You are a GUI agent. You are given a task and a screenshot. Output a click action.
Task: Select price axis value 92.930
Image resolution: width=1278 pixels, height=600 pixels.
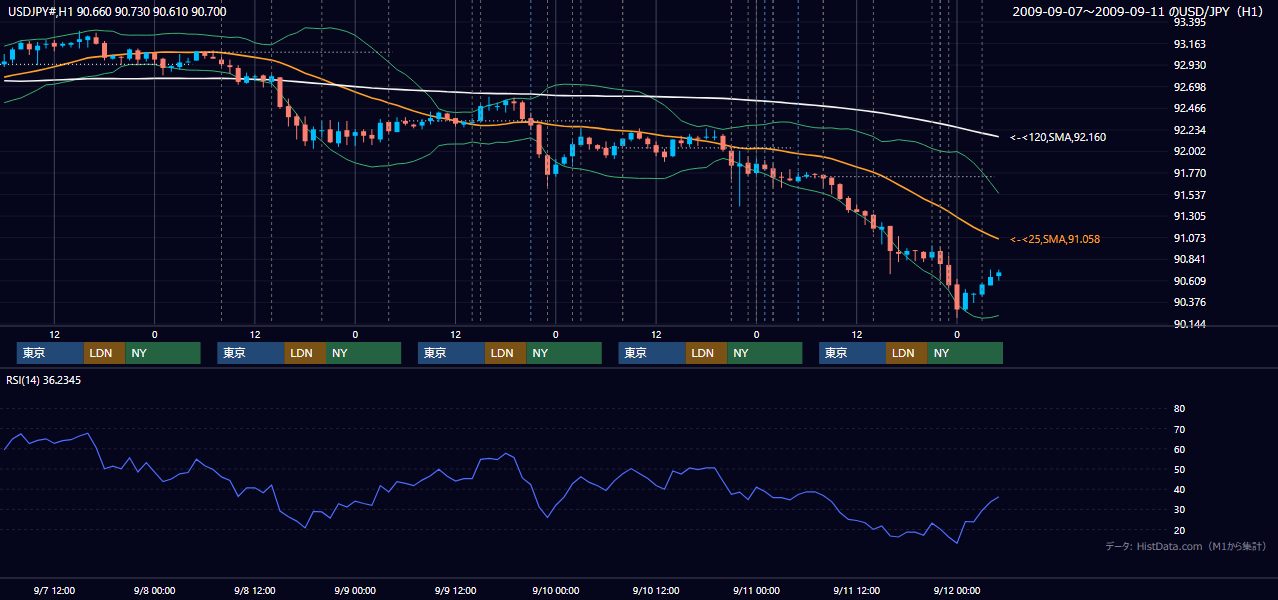click(1189, 65)
